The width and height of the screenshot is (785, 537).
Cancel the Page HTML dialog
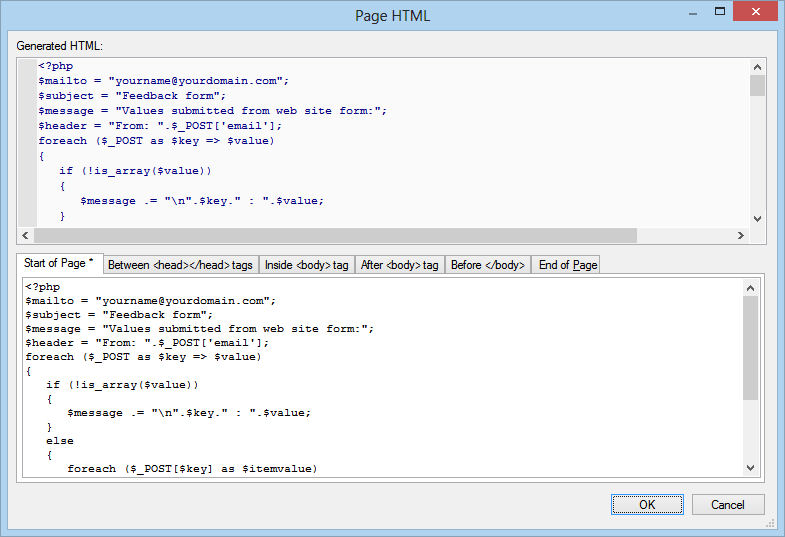point(727,505)
